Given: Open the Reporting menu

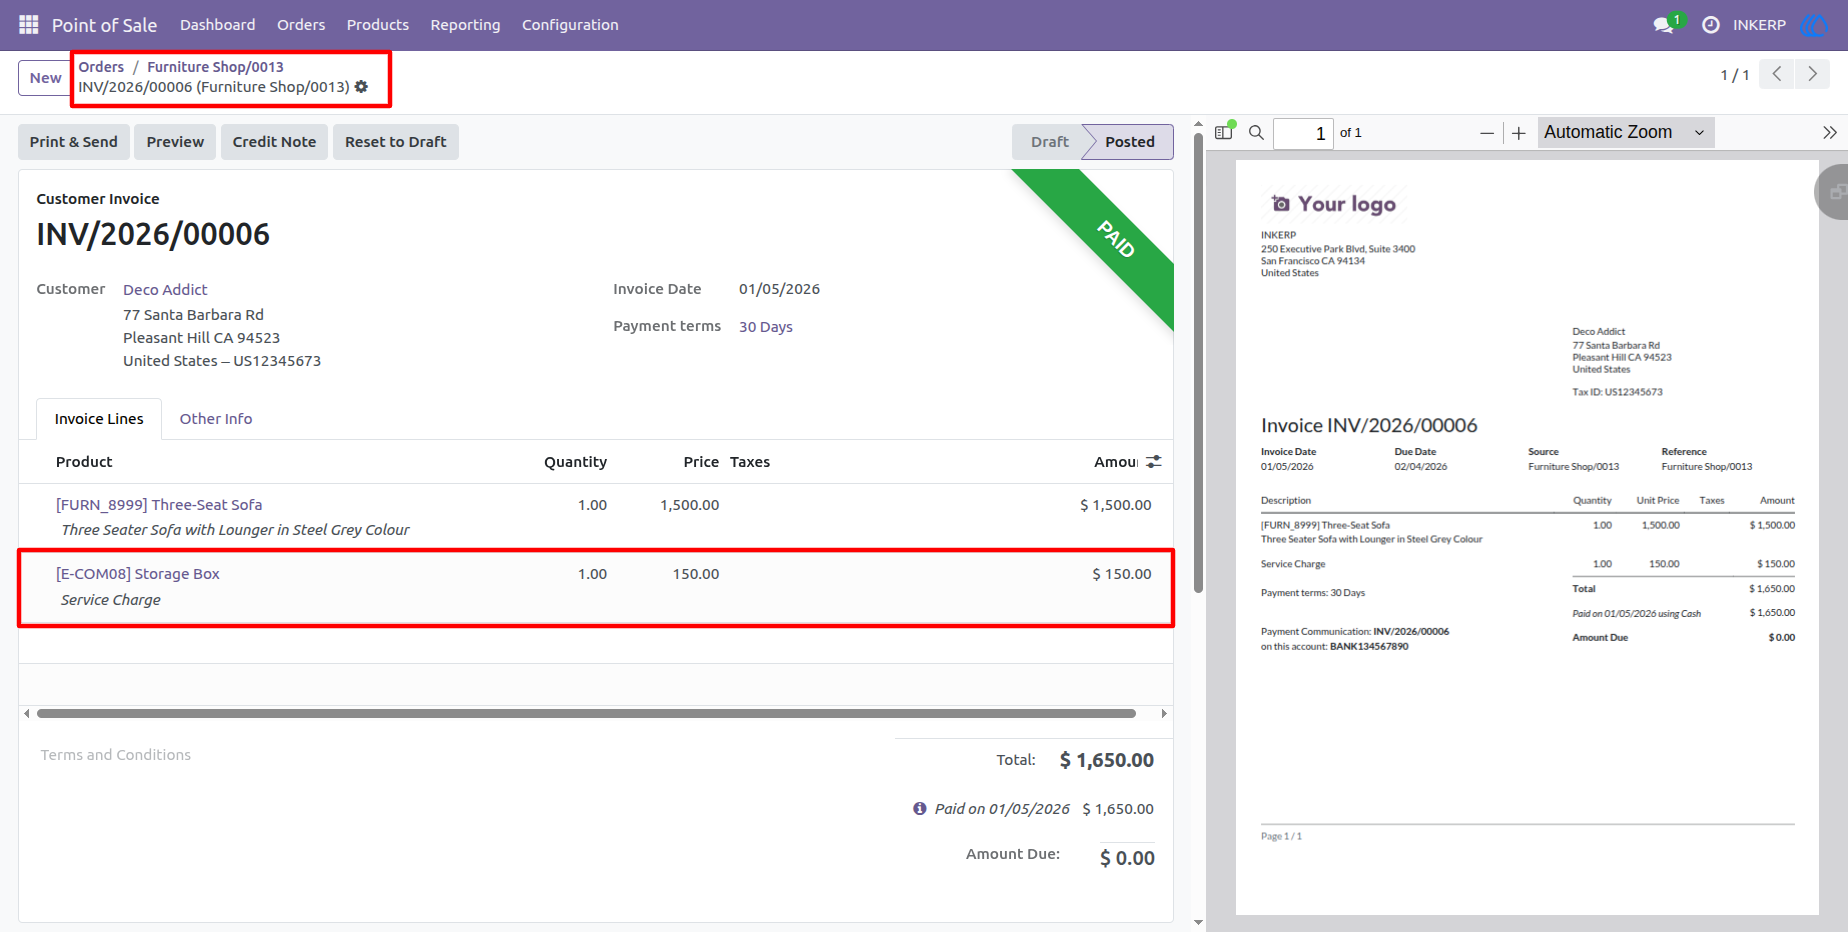Looking at the screenshot, I should point(465,25).
